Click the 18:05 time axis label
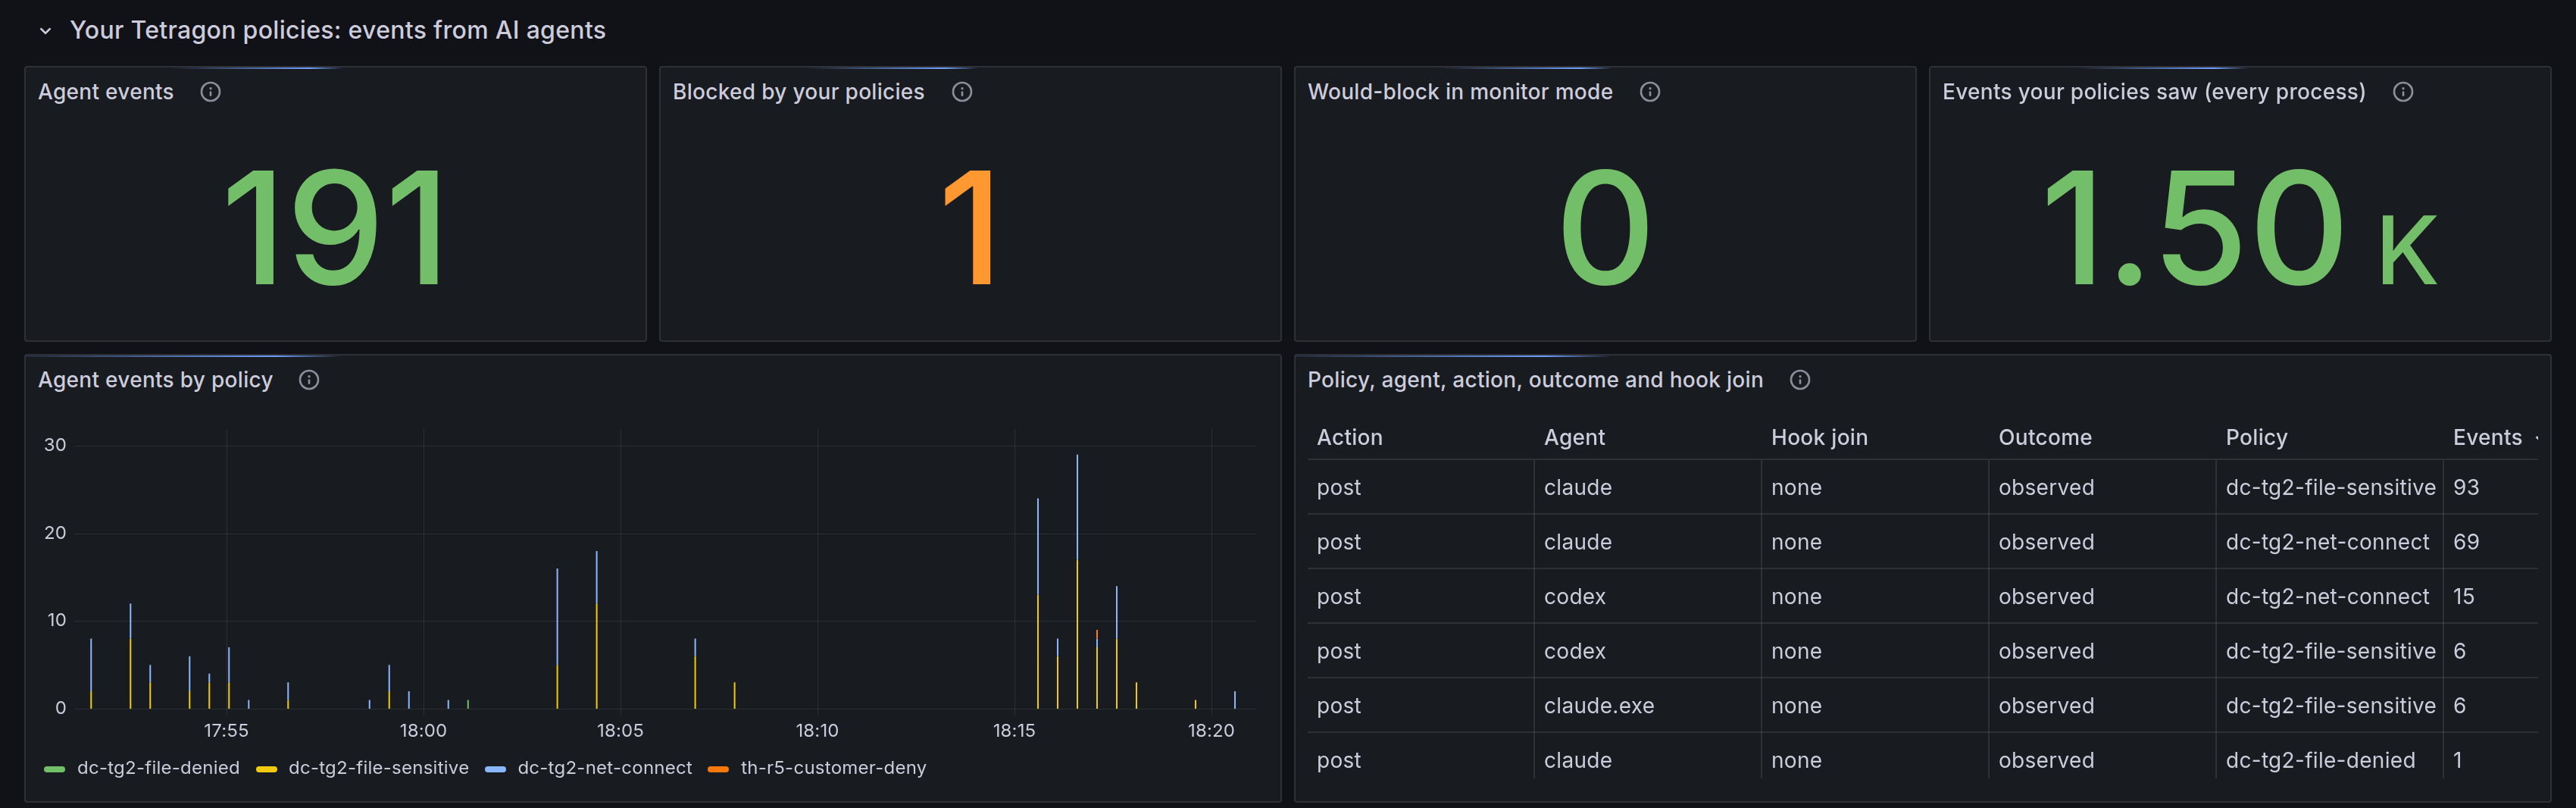 (x=620, y=731)
